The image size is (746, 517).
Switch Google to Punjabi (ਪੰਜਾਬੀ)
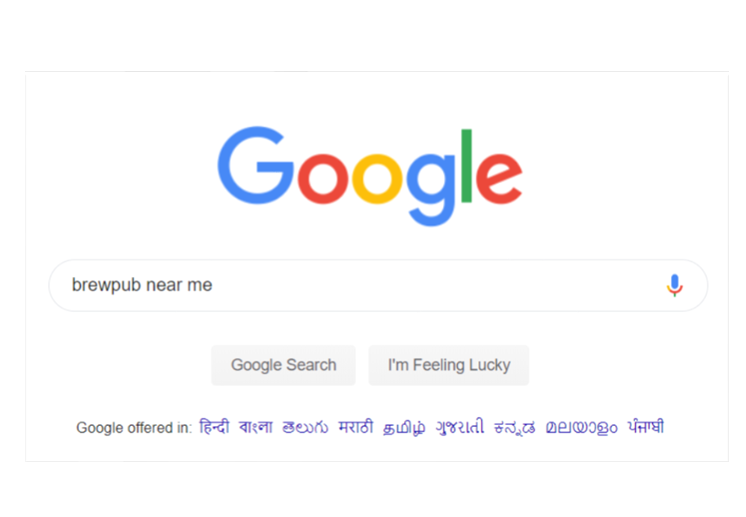646,426
